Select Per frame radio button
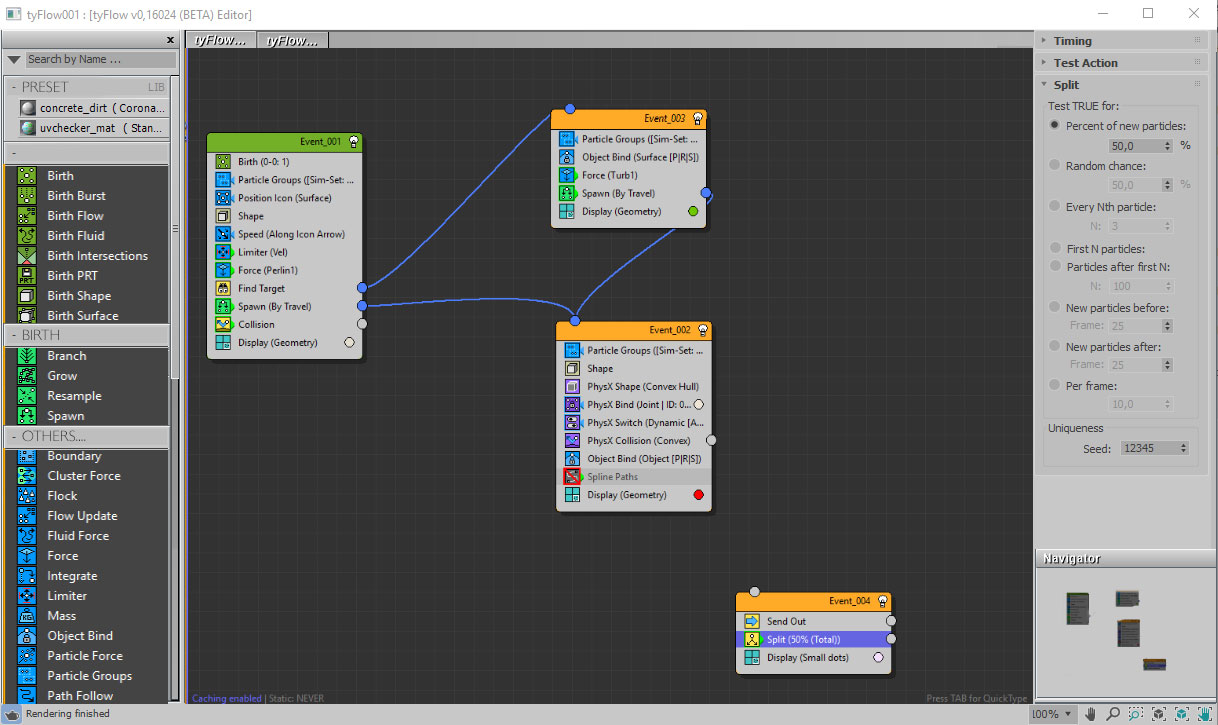Image resolution: width=1218 pixels, height=725 pixels. tap(1055, 386)
